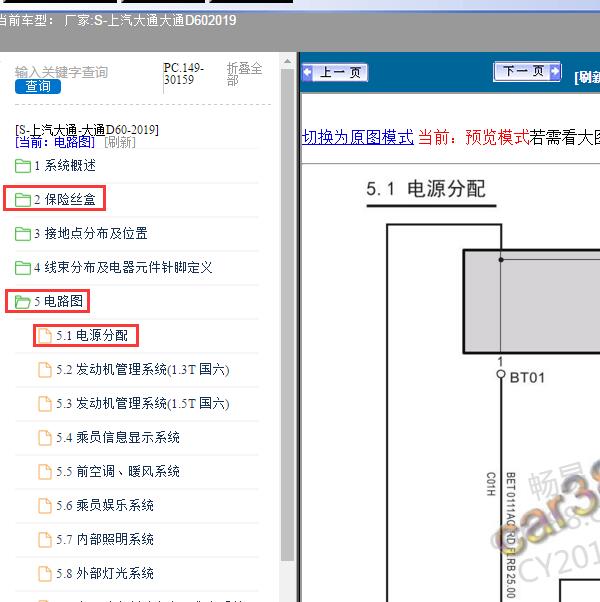The height and width of the screenshot is (602, 600).
Task: Expand folder icon for 4 线束分布
Action: coord(23,268)
